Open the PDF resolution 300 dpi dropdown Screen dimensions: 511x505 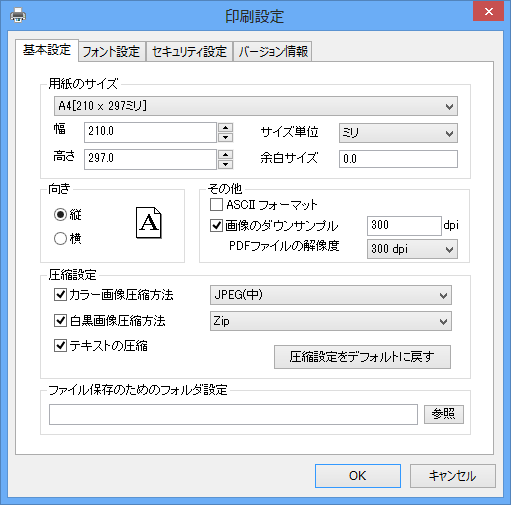tap(412, 249)
